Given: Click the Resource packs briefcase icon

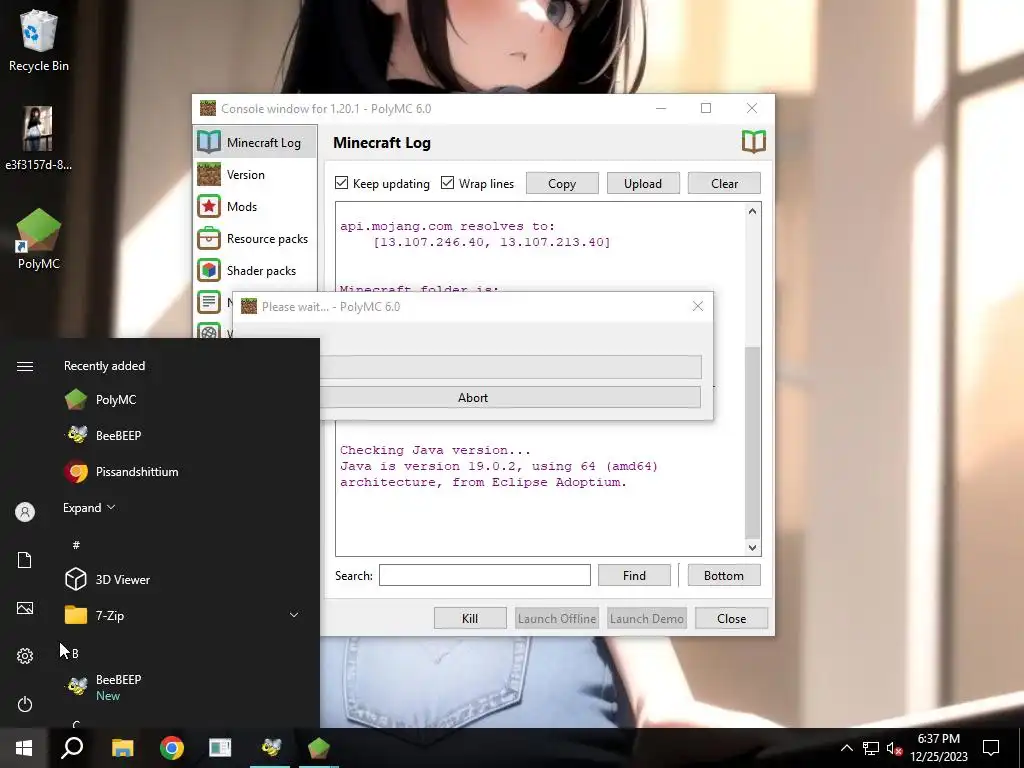Looking at the screenshot, I should [209, 238].
